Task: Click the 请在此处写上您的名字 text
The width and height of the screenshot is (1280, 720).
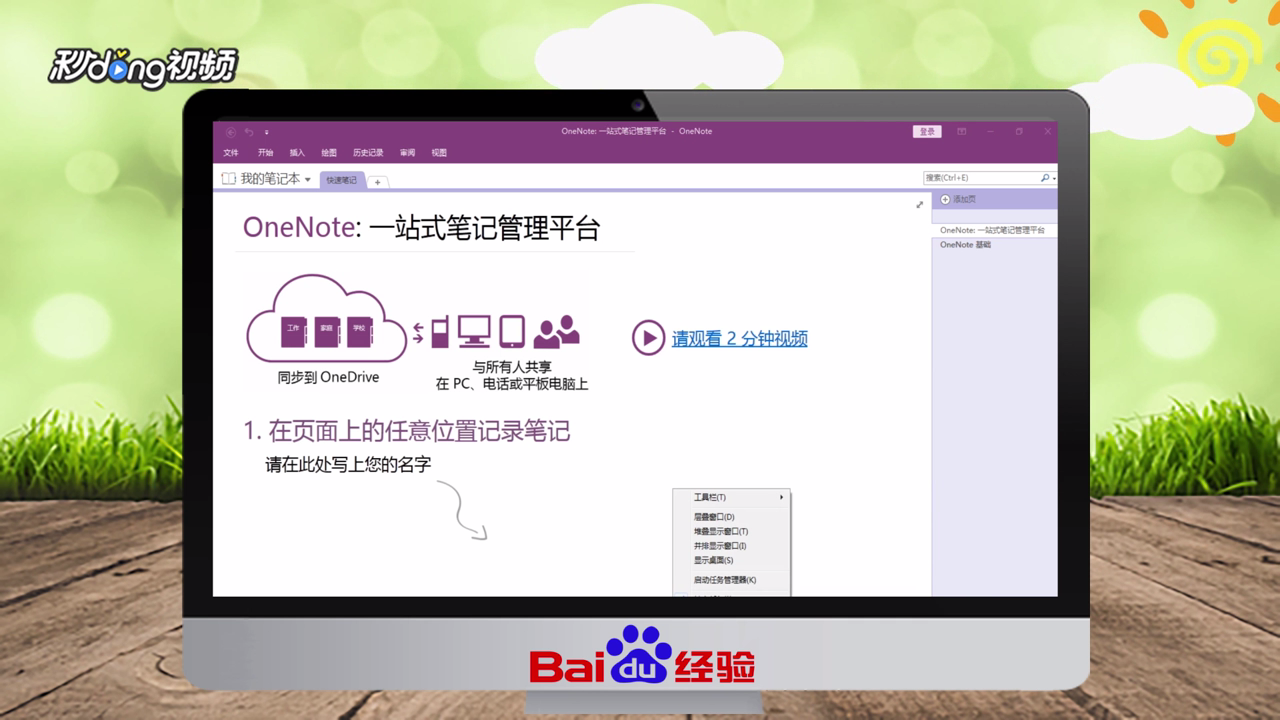Action: (x=348, y=464)
